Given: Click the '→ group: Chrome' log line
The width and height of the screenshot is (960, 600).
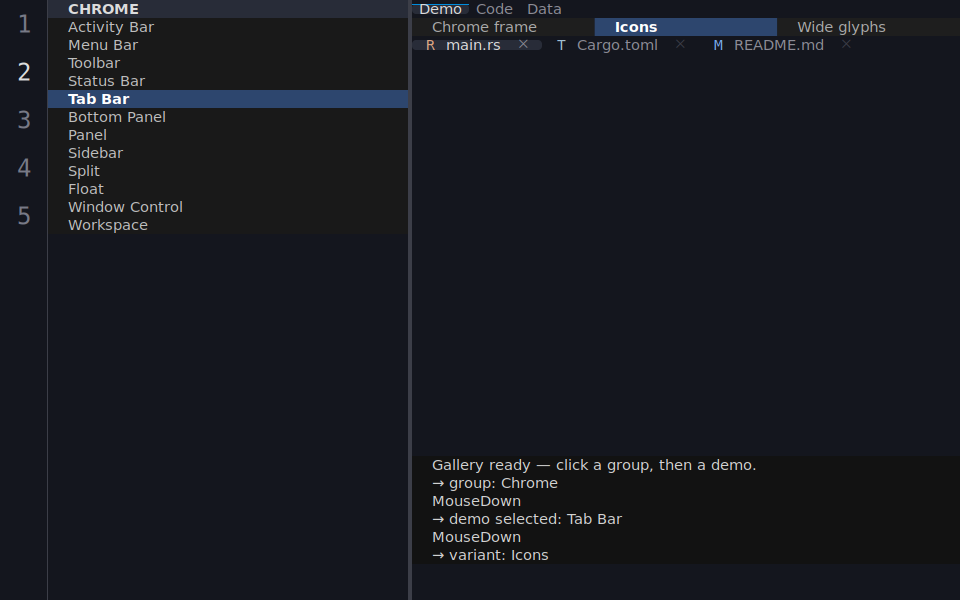Looking at the screenshot, I should tap(686, 483).
